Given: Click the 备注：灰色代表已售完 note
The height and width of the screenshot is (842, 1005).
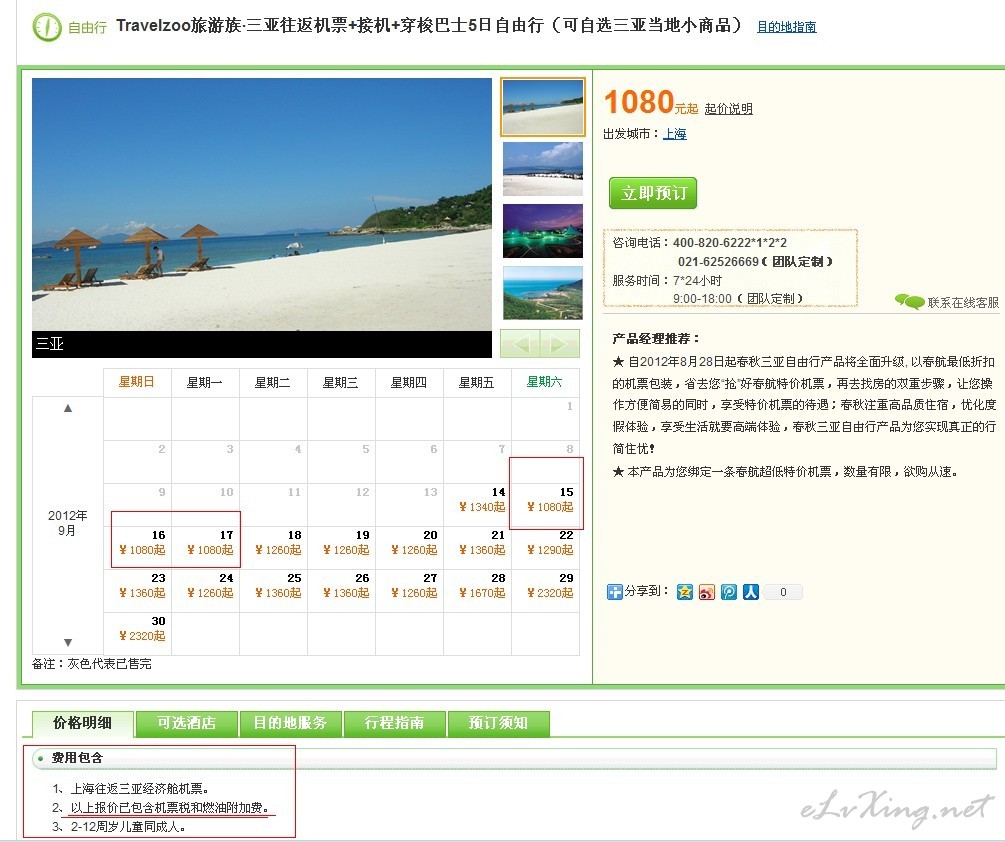Looking at the screenshot, I should [x=92, y=664].
